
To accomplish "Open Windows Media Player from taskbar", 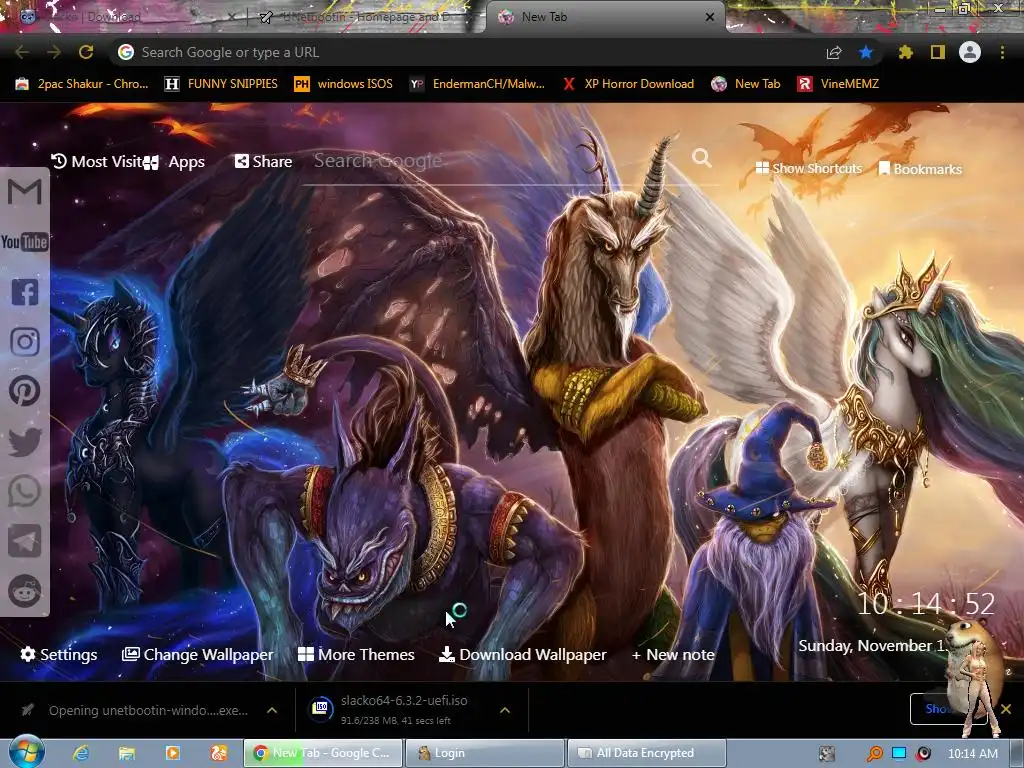I will click(172, 753).
